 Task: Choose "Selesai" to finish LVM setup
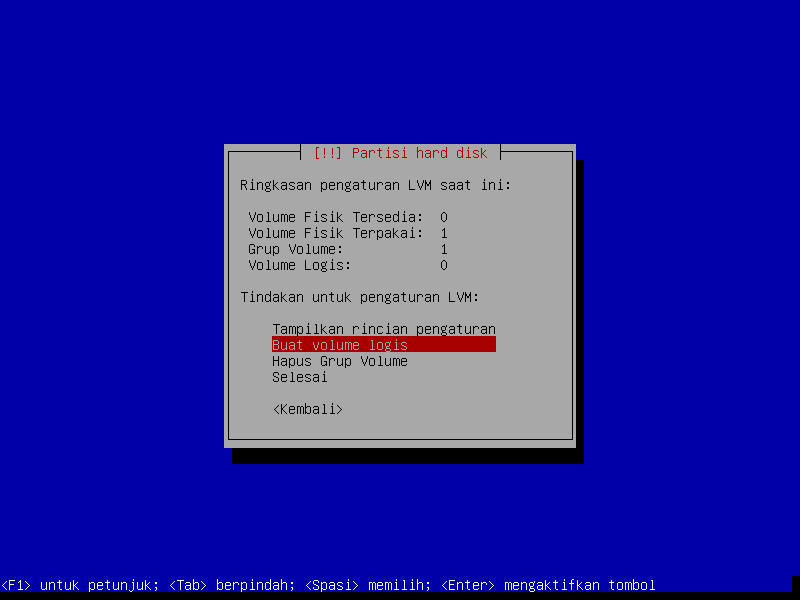pyautogui.click(x=299, y=377)
